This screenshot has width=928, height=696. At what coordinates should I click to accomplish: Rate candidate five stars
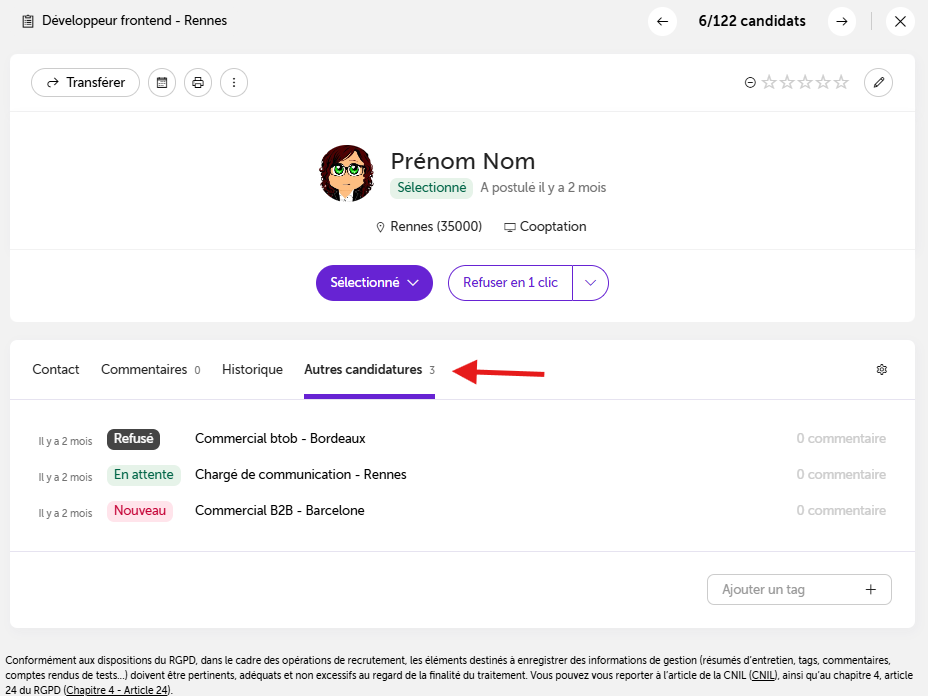click(841, 82)
